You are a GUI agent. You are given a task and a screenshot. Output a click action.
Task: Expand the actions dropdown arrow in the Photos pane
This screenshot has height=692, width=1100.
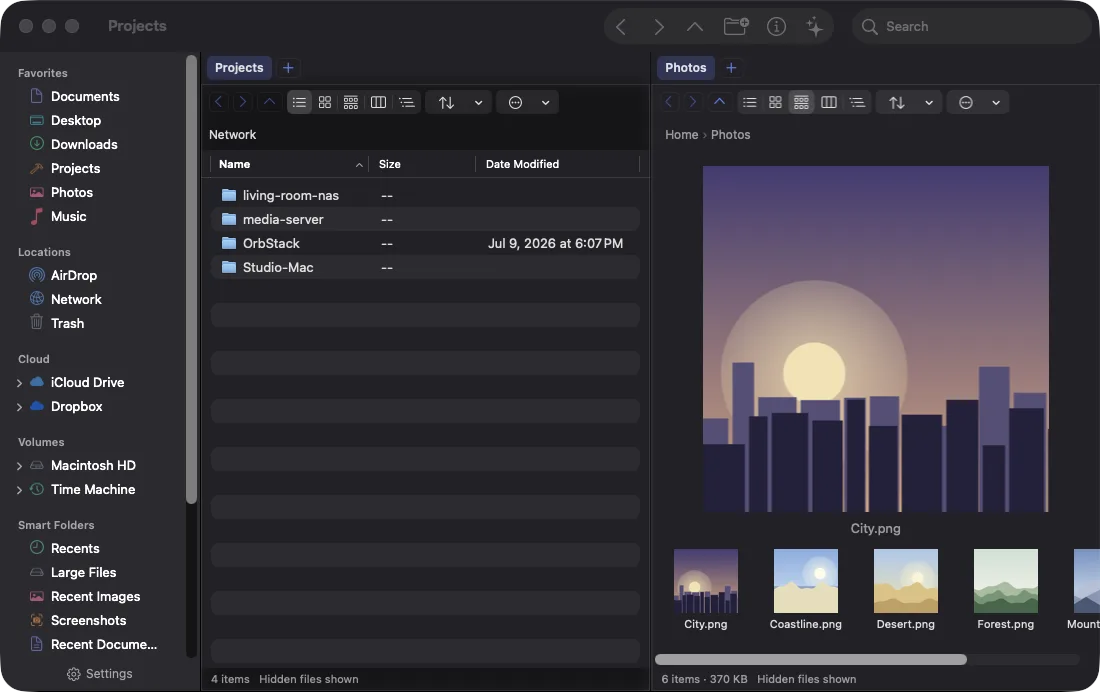coord(995,102)
